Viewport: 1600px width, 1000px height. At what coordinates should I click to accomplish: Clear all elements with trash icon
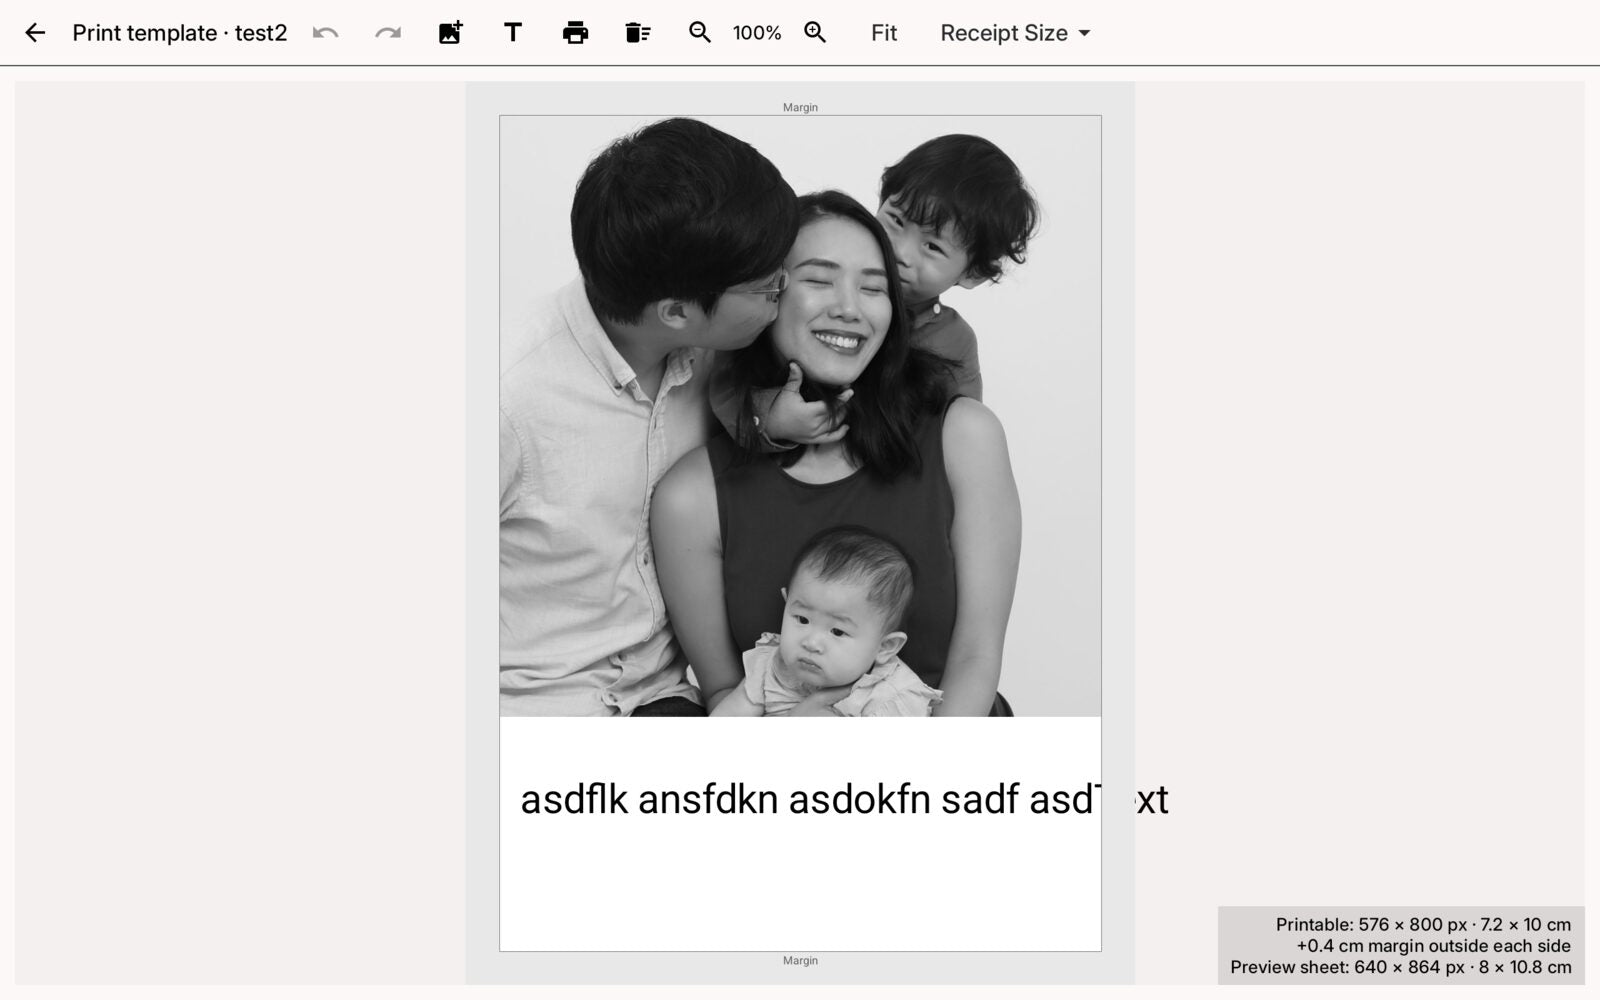(x=638, y=33)
